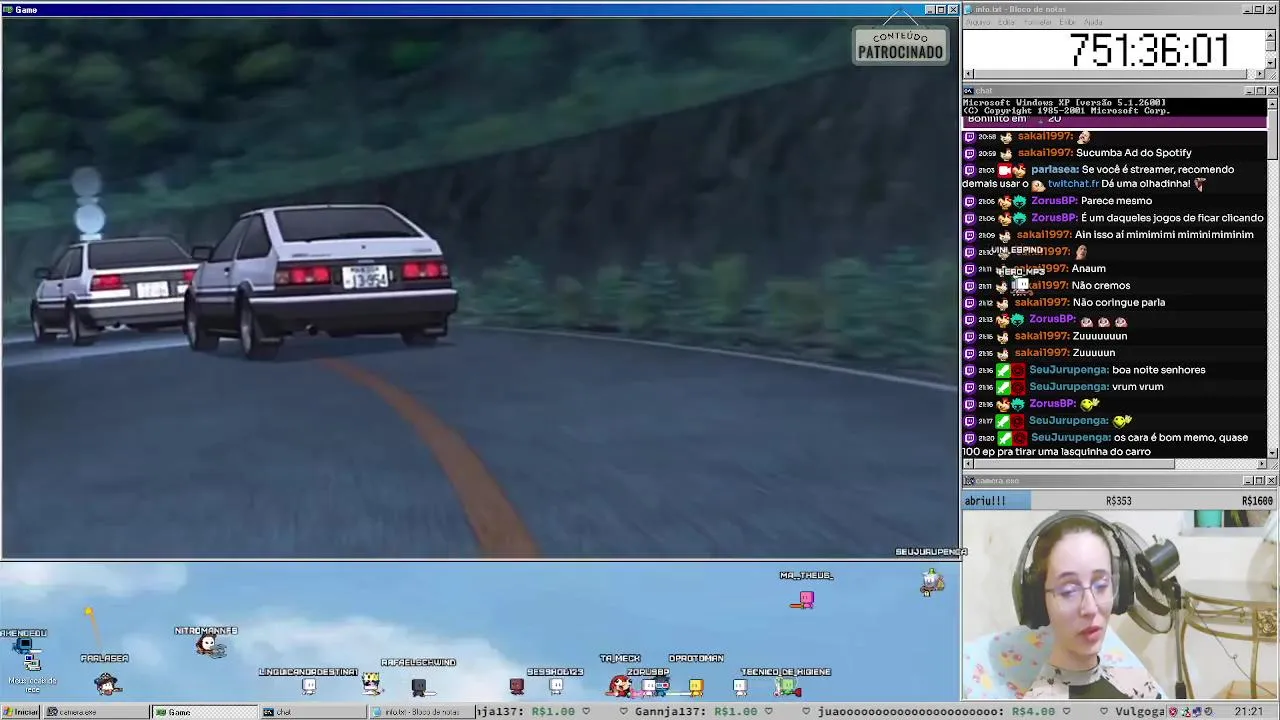Open the Ajuda menu in Notepad
Image resolution: width=1280 pixels, height=720 pixels.
click(1093, 22)
